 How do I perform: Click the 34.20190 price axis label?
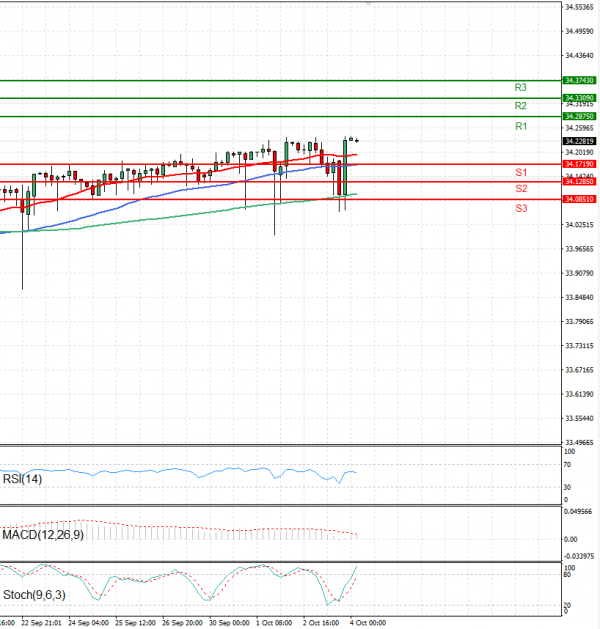point(580,152)
